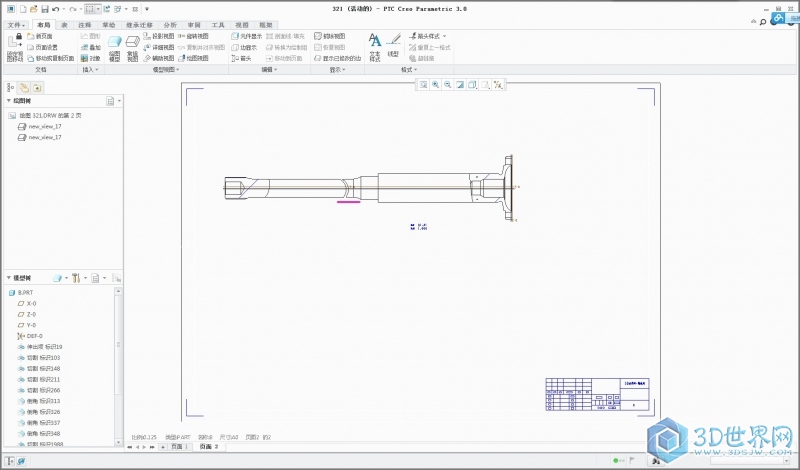Select the X-0 datum plane
The width and height of the screenshot is (800, 470).
coord(27,303)
